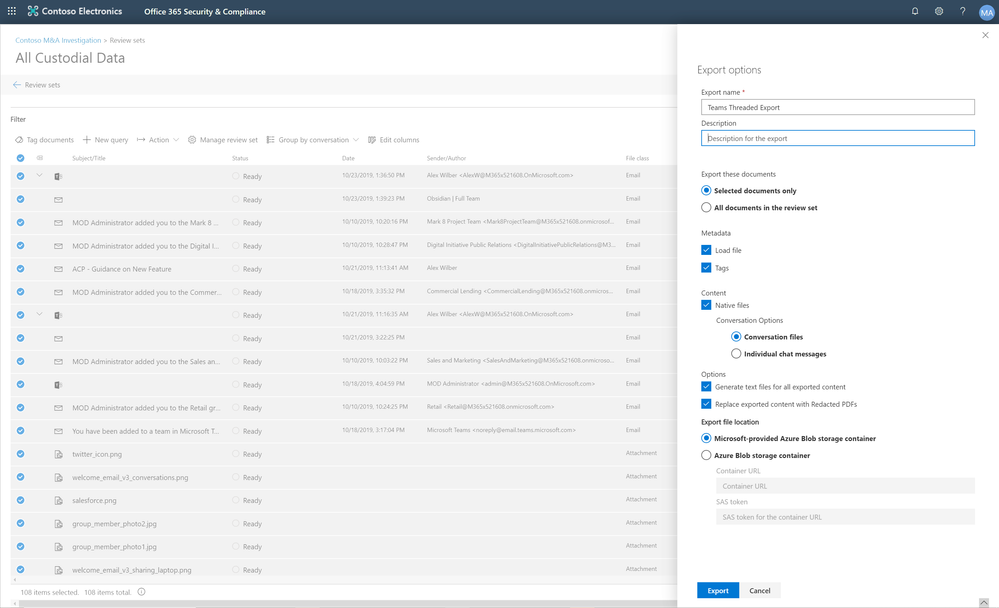Image resolution: width=999 pixels, height=608 pixels.
Task: Click Manage review set
Action: coord(222,140)
